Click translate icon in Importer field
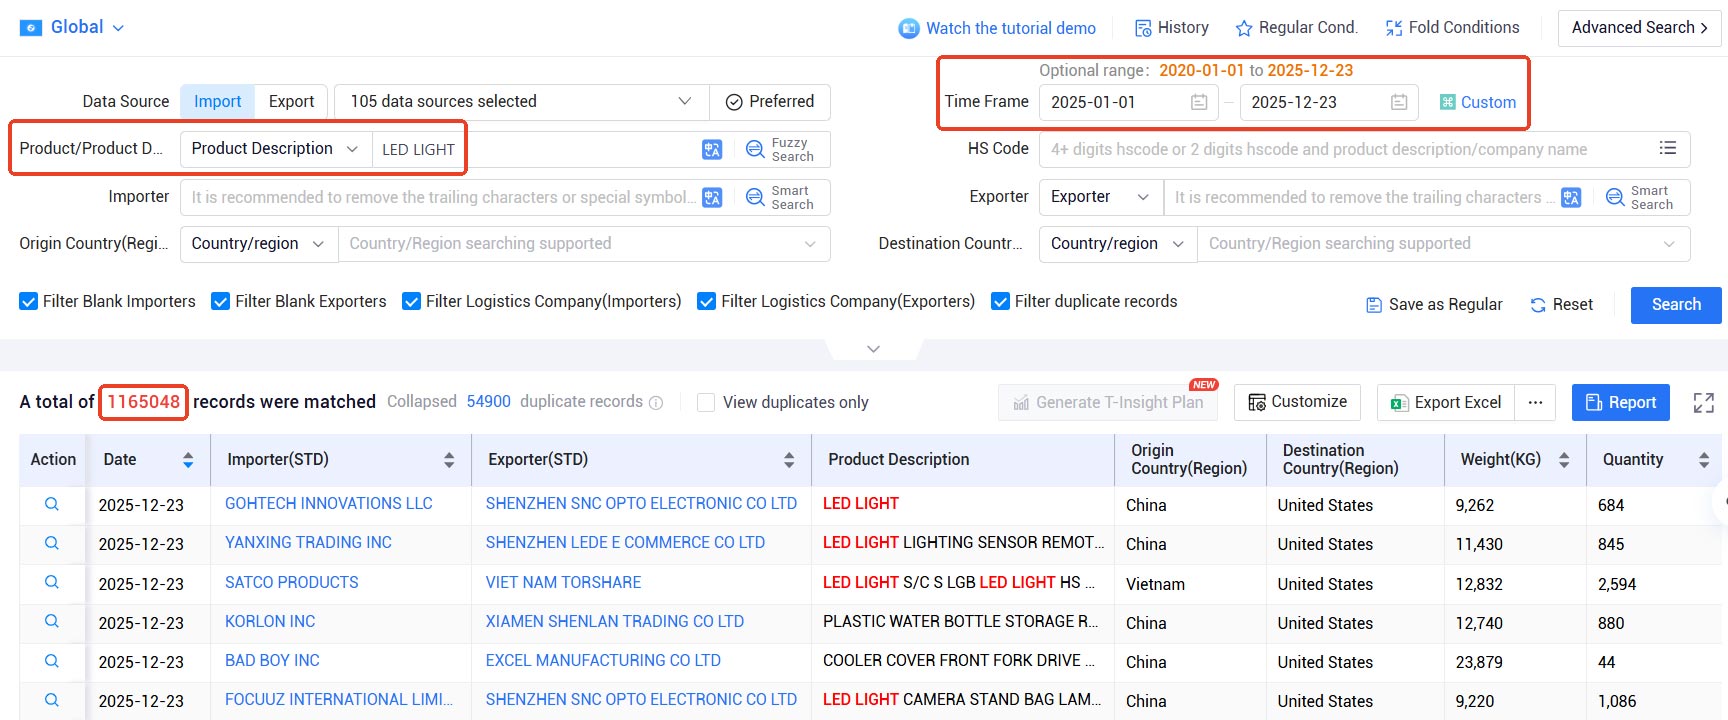This screenshot has height=720, width=1728. pos(712,198)
